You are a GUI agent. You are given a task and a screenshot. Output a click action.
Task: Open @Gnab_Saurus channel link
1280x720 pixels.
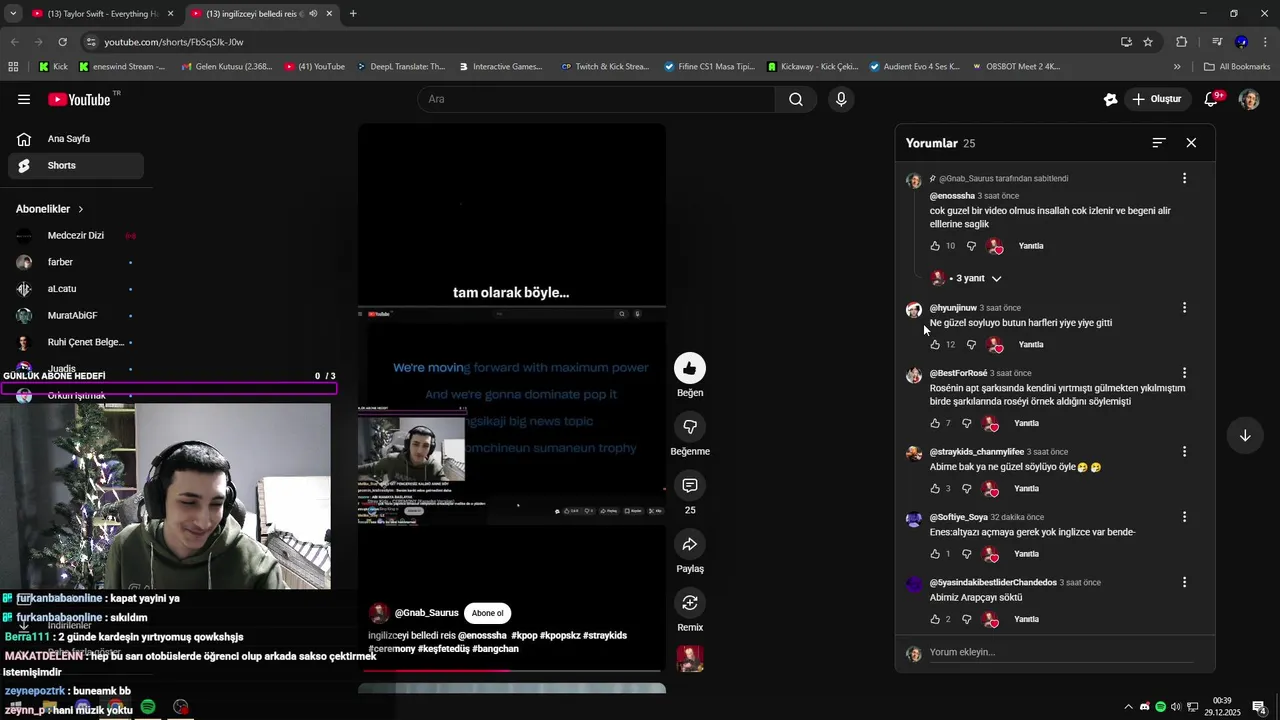427,613
